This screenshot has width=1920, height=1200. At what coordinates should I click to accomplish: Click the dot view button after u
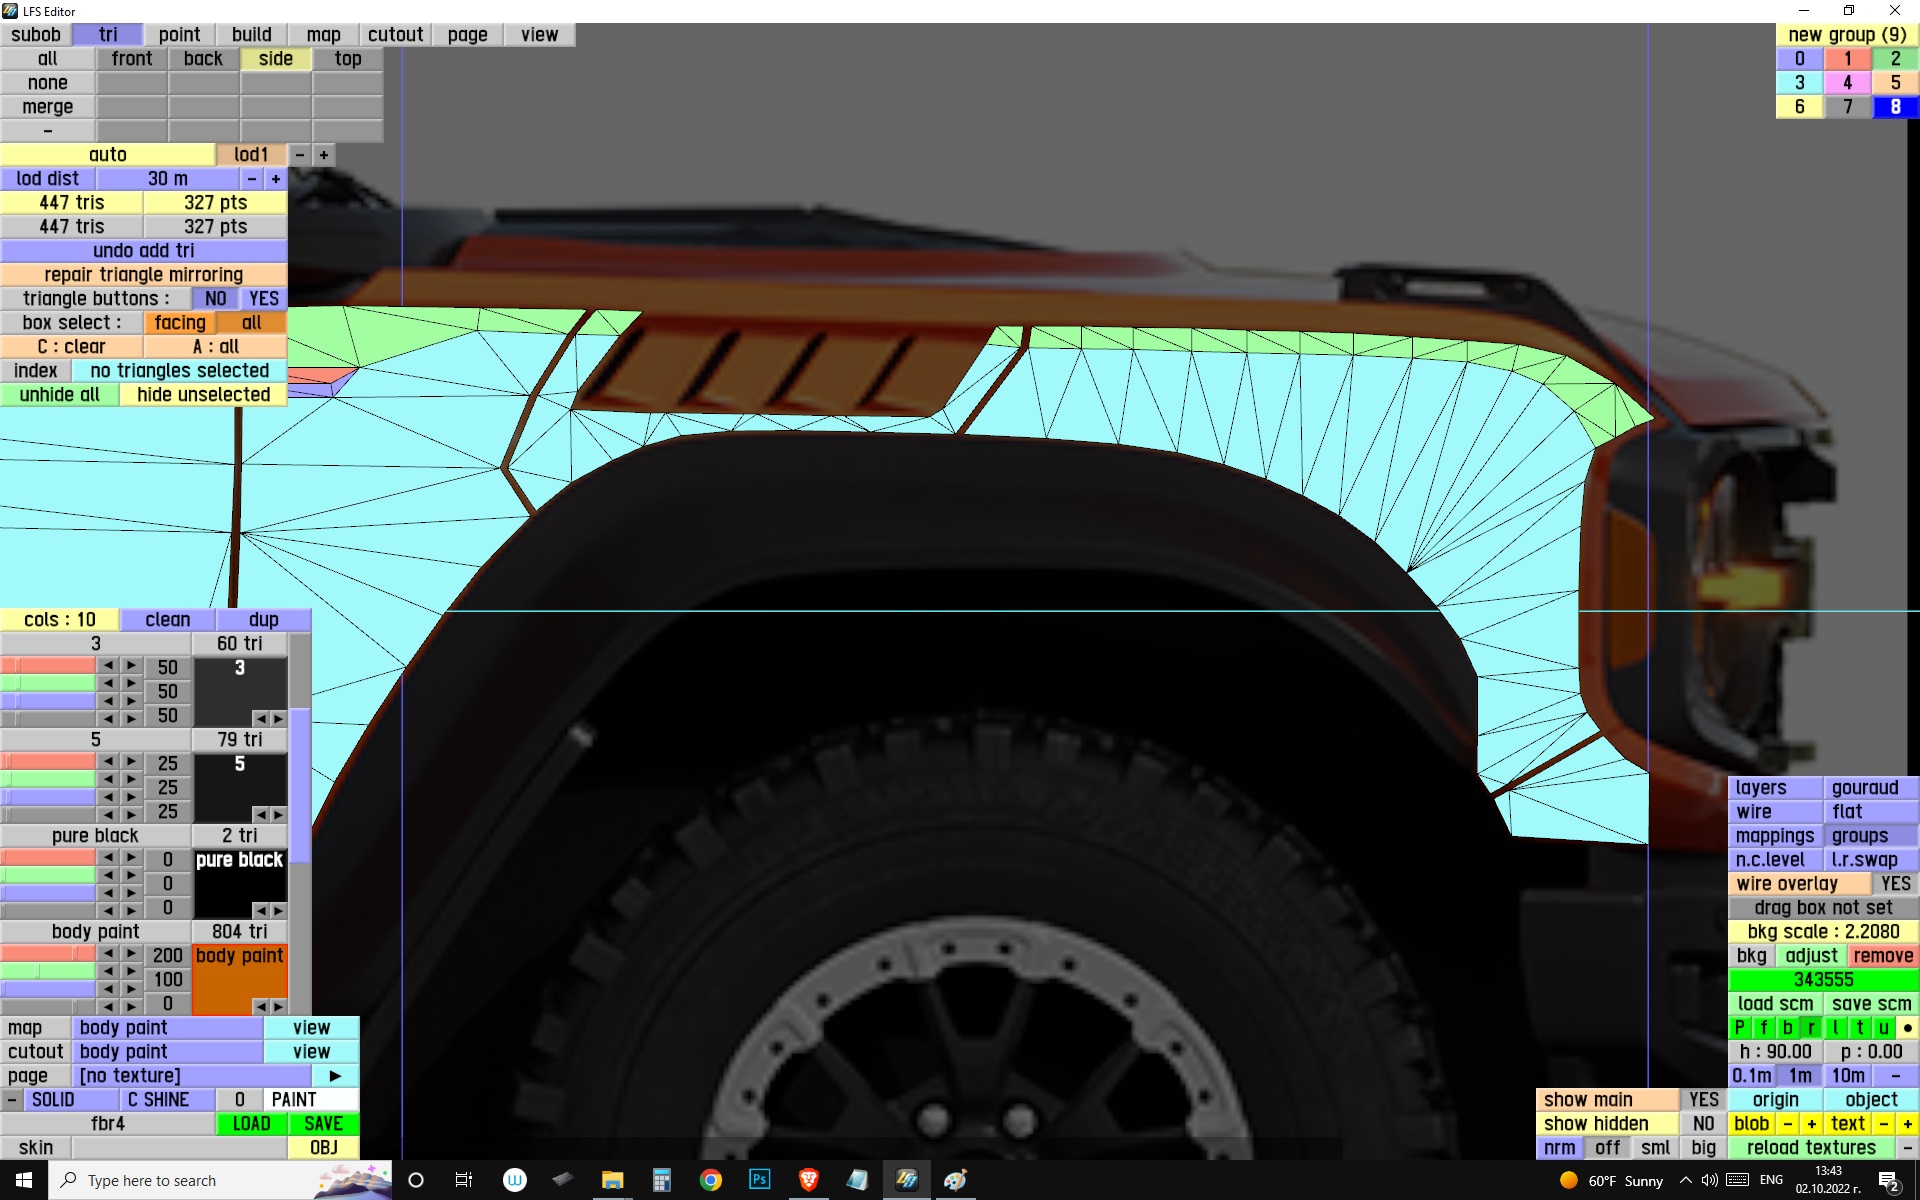pos(1907,1028)
